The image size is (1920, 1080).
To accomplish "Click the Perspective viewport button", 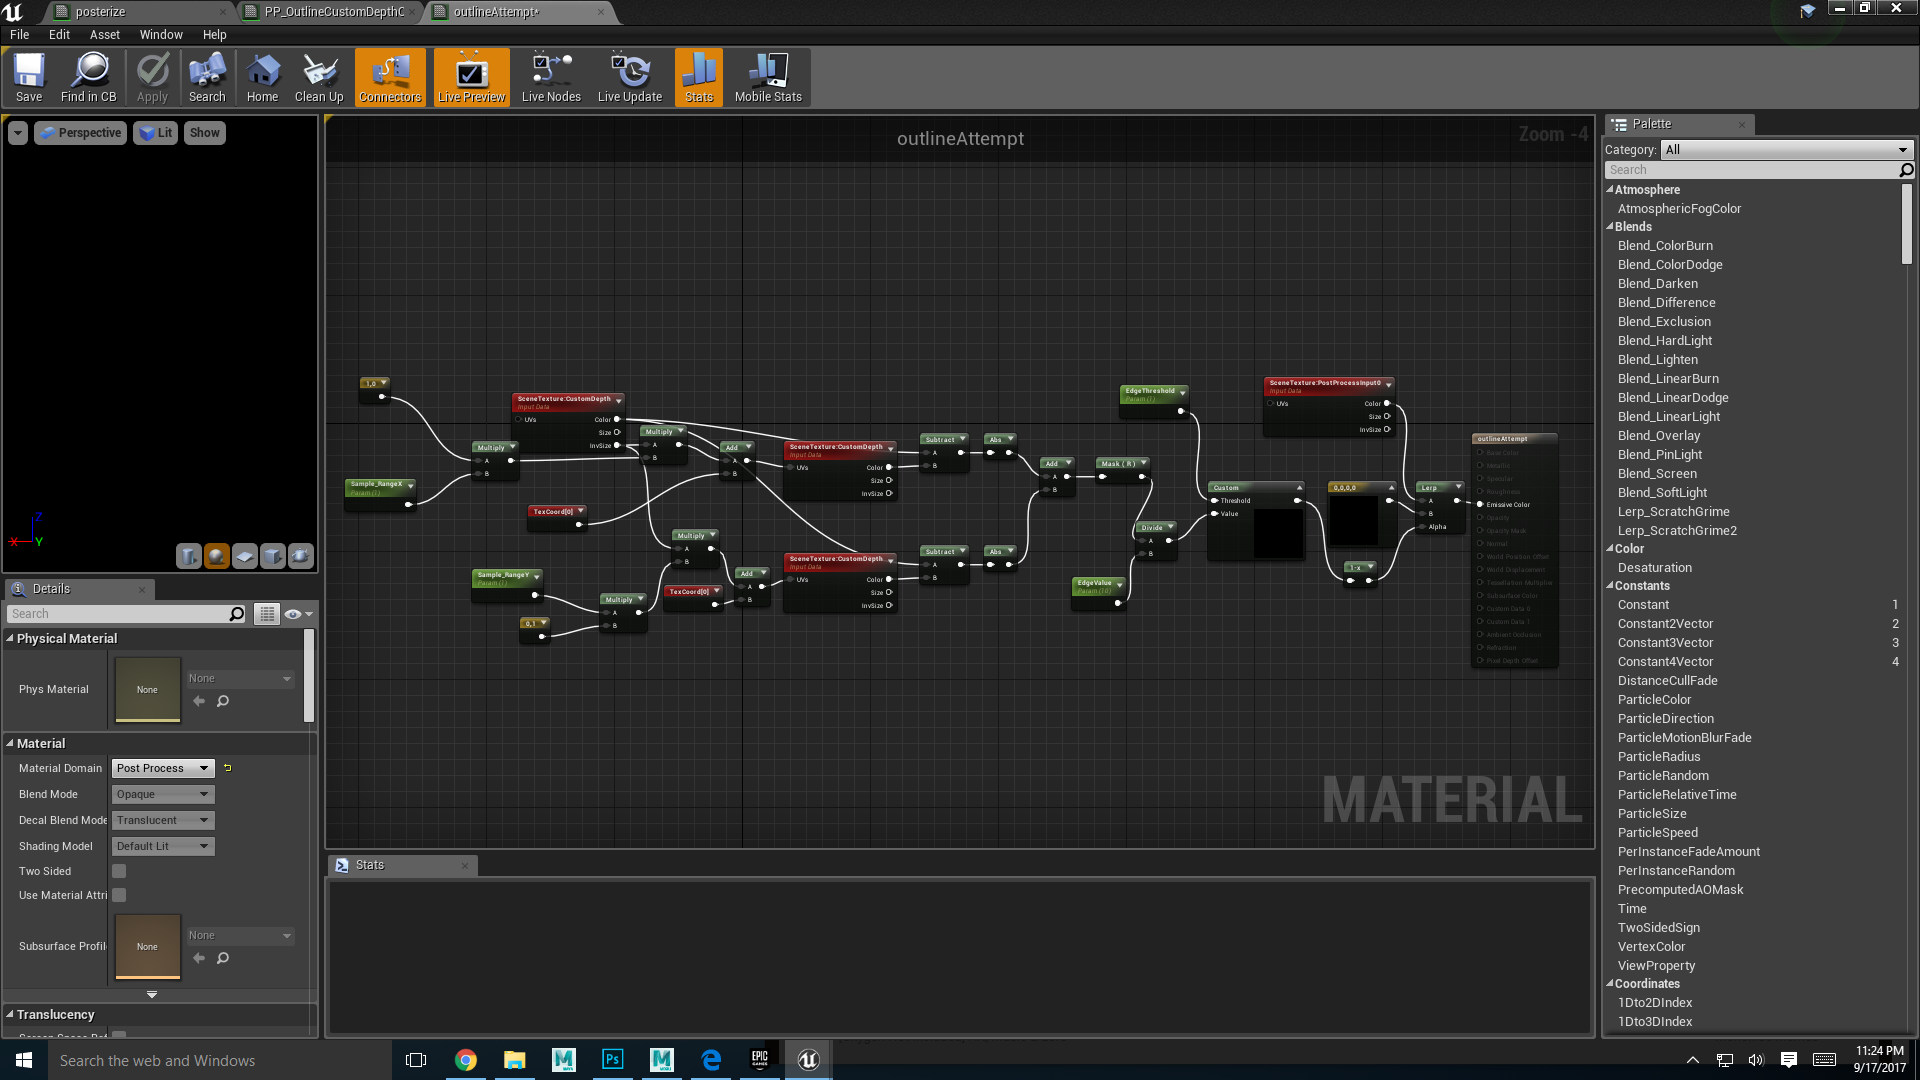I will pos(81,133).
